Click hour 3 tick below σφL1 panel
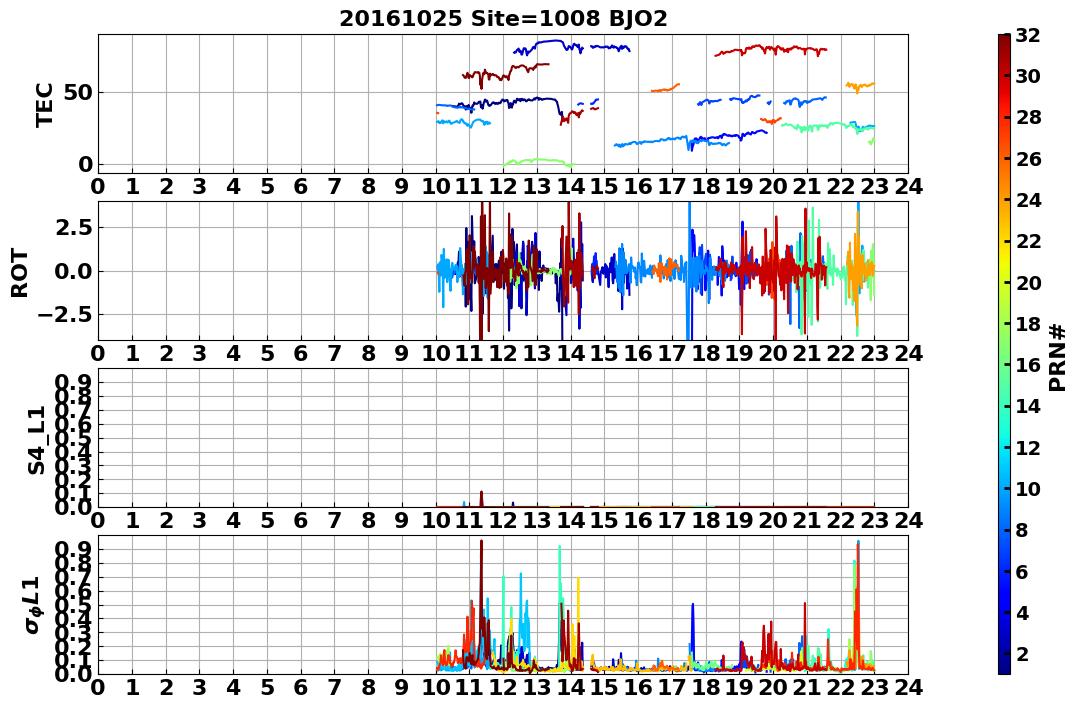Image resolution: width=1077 pixels, height=709 pixels. pyautogui.click(x=200, y=688)
